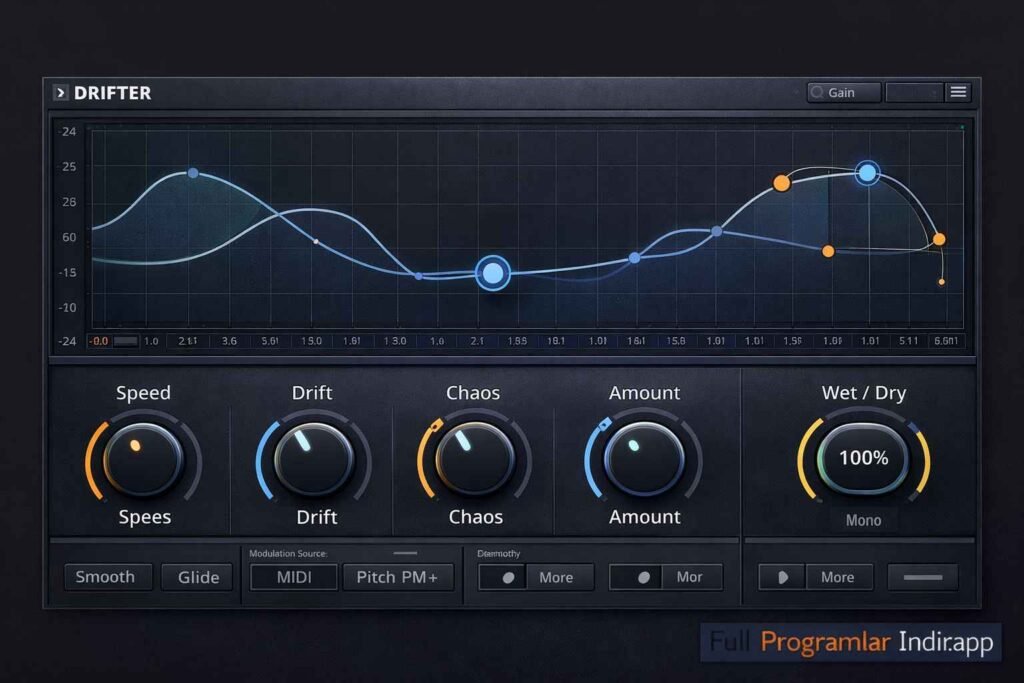Click the play icon beside right More button
The image size is (1024, 683).
[x=782, y=577]
